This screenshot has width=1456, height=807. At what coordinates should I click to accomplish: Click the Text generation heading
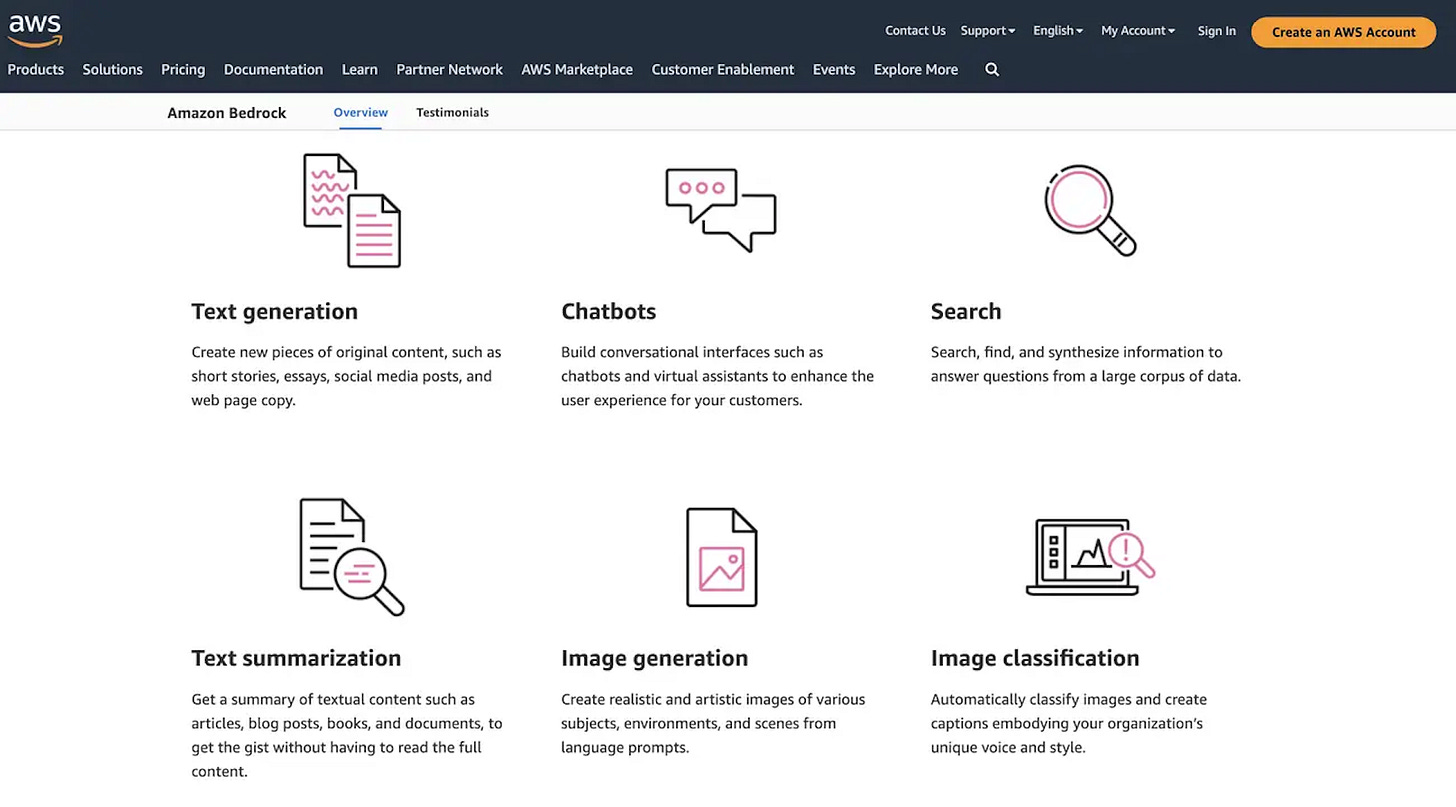click(x=275, y=311)
